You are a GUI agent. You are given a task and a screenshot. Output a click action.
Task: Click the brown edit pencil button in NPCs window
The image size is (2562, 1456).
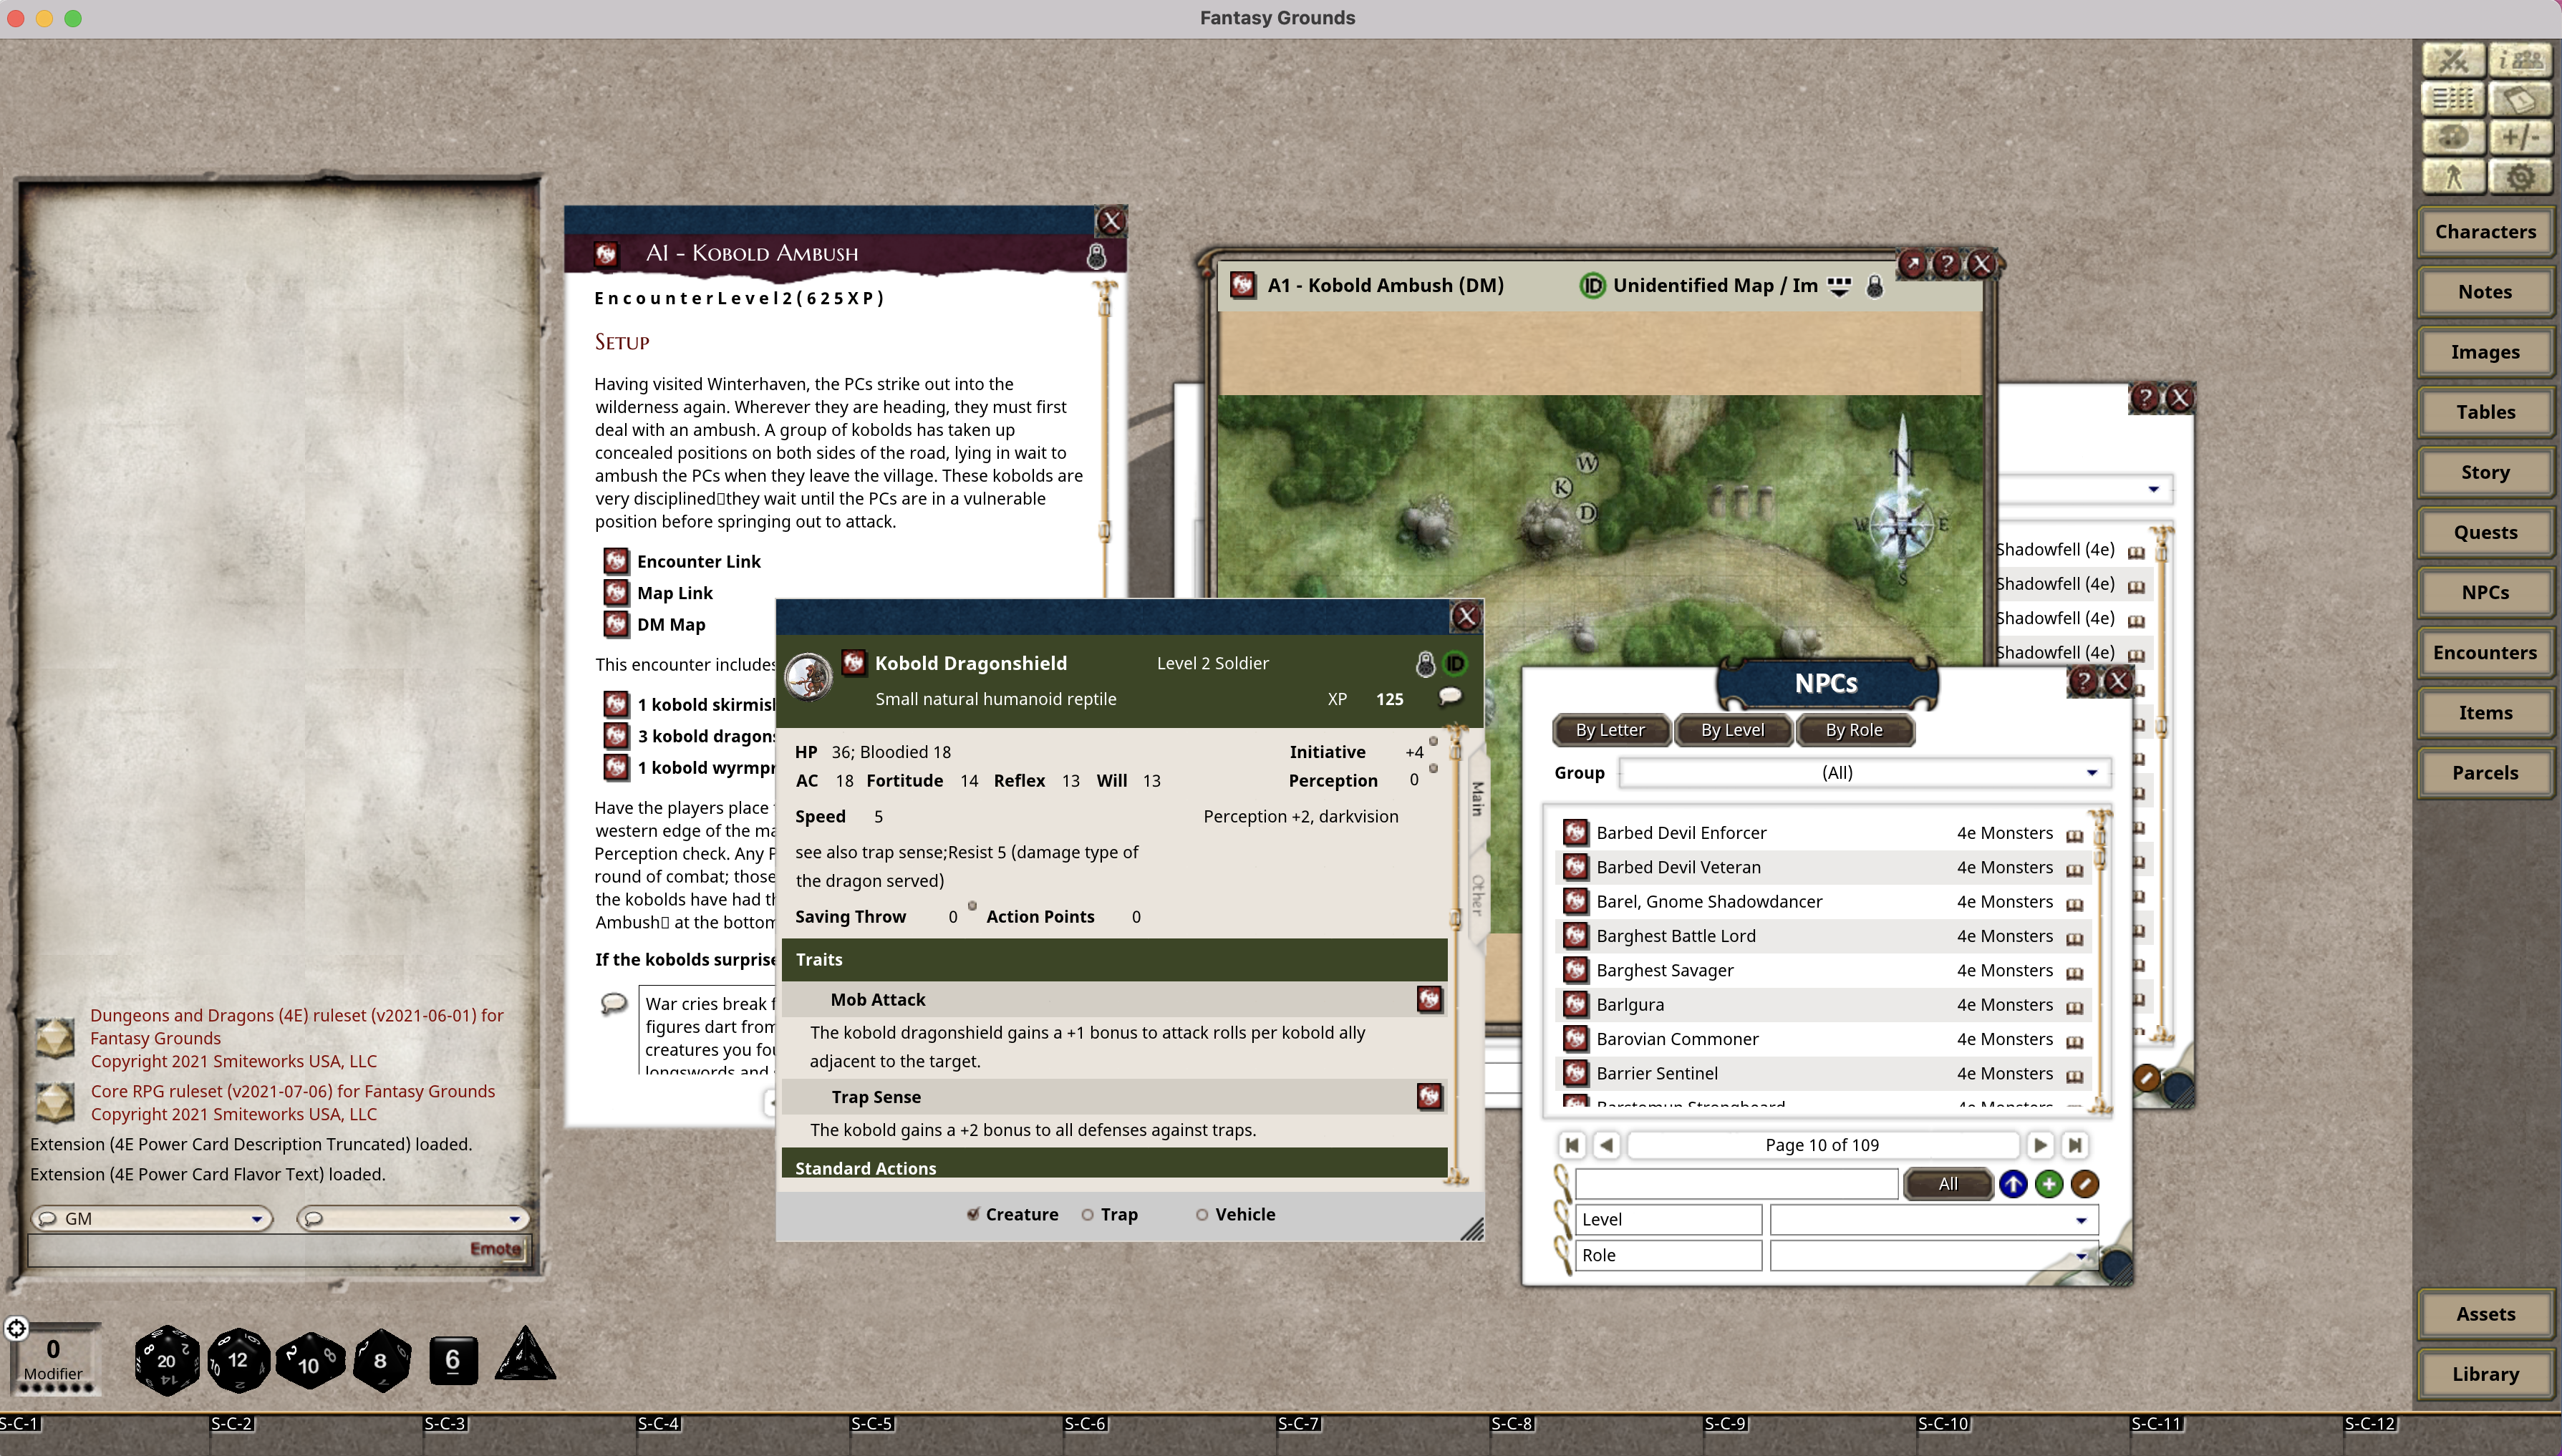(x=2085, y=1184)
